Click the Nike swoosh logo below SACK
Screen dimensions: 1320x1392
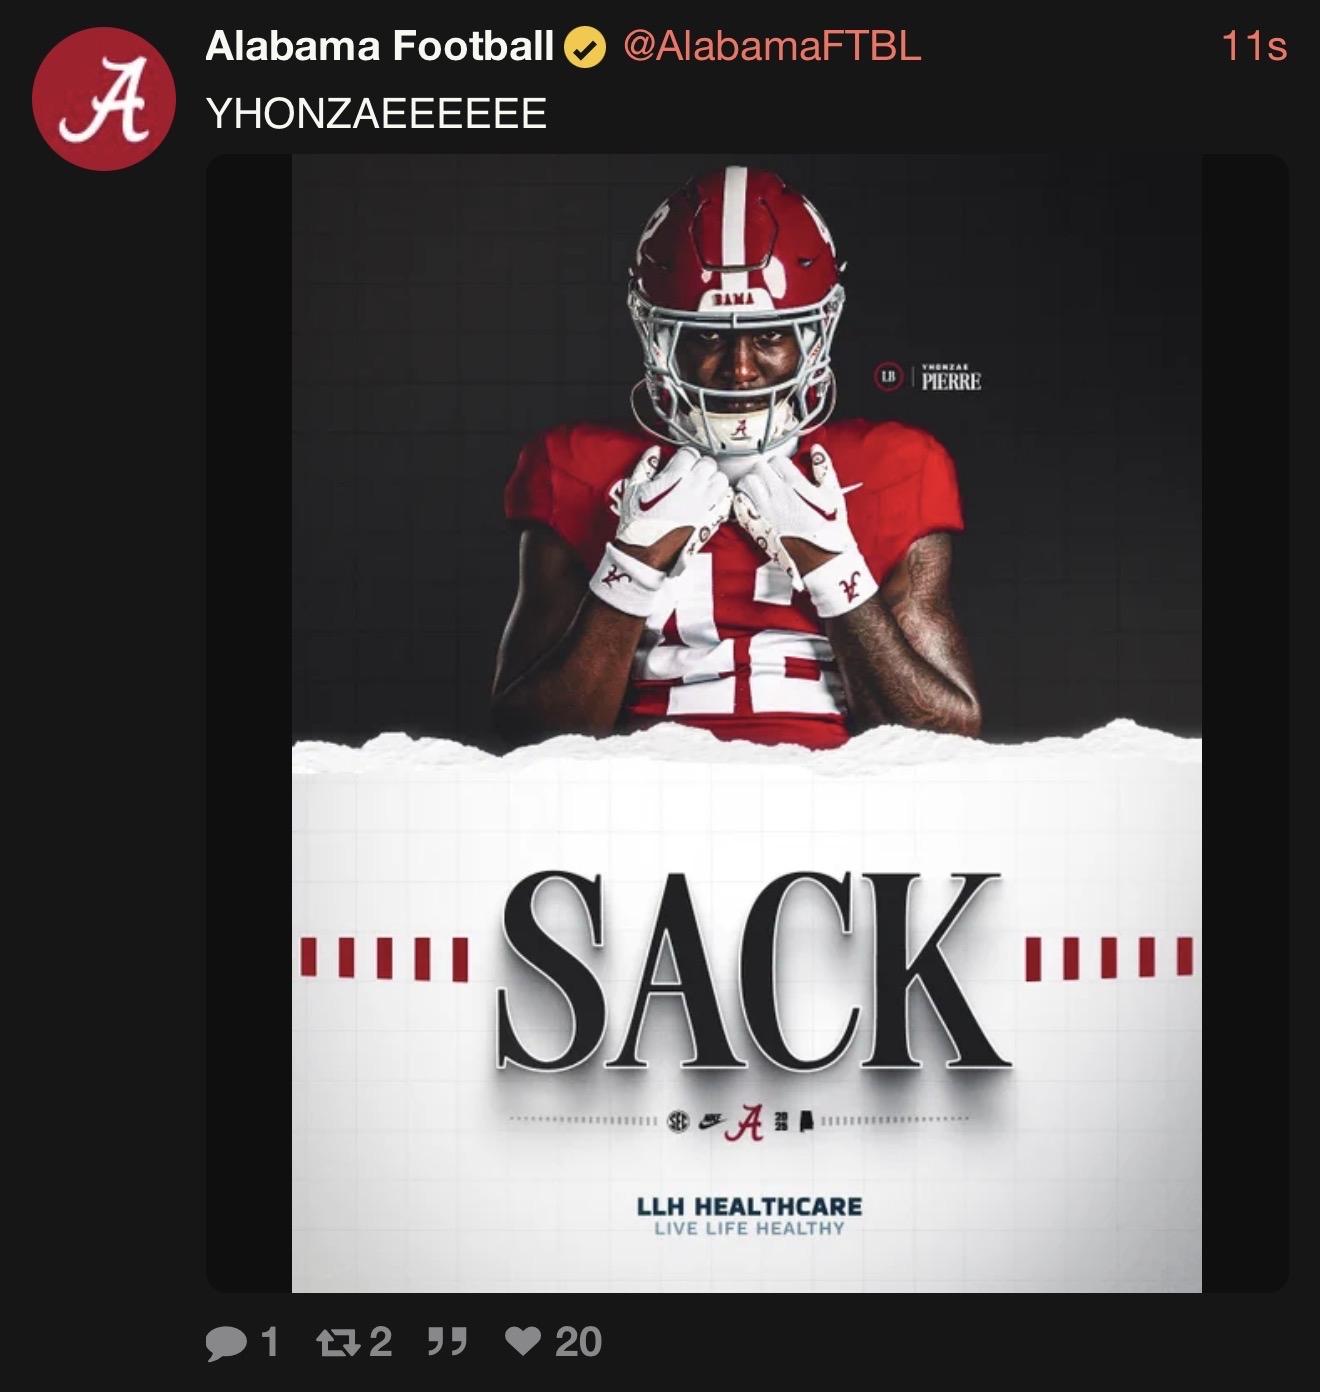(712, 1122)
